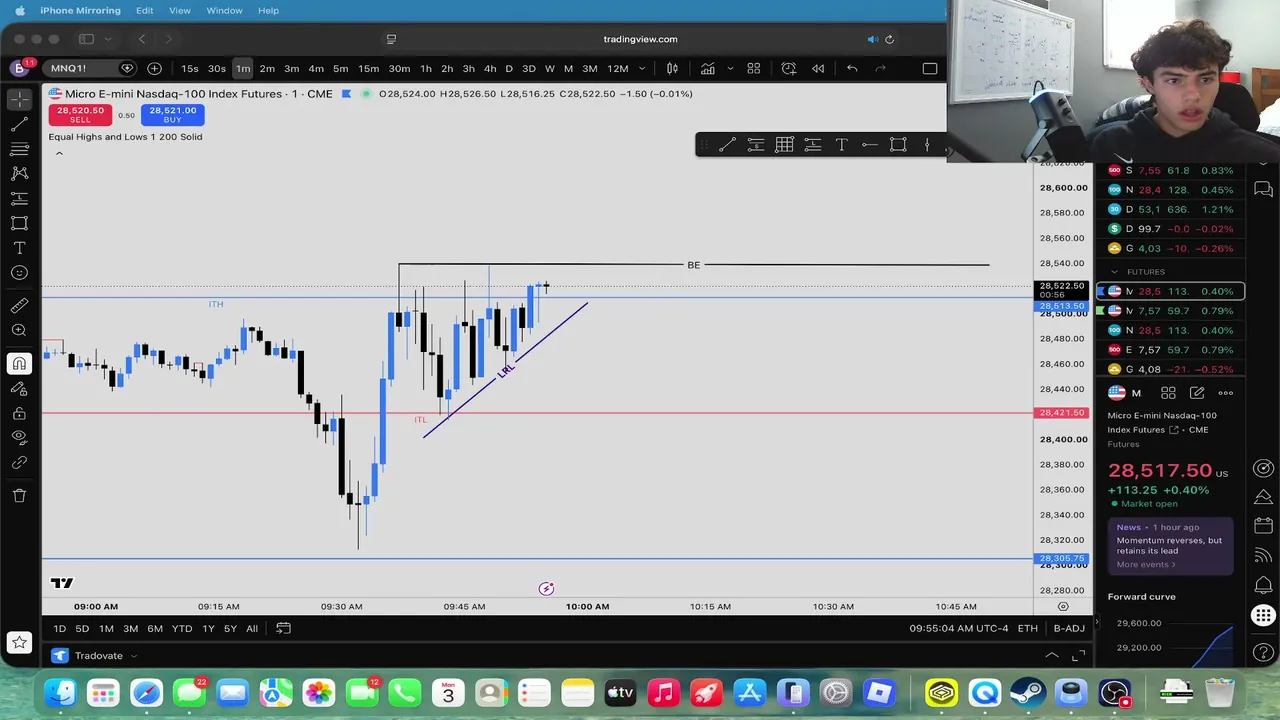Screen dimensions: 1280x720
Task: Remove drawings with the trash icon
Action: coord(19,495)
